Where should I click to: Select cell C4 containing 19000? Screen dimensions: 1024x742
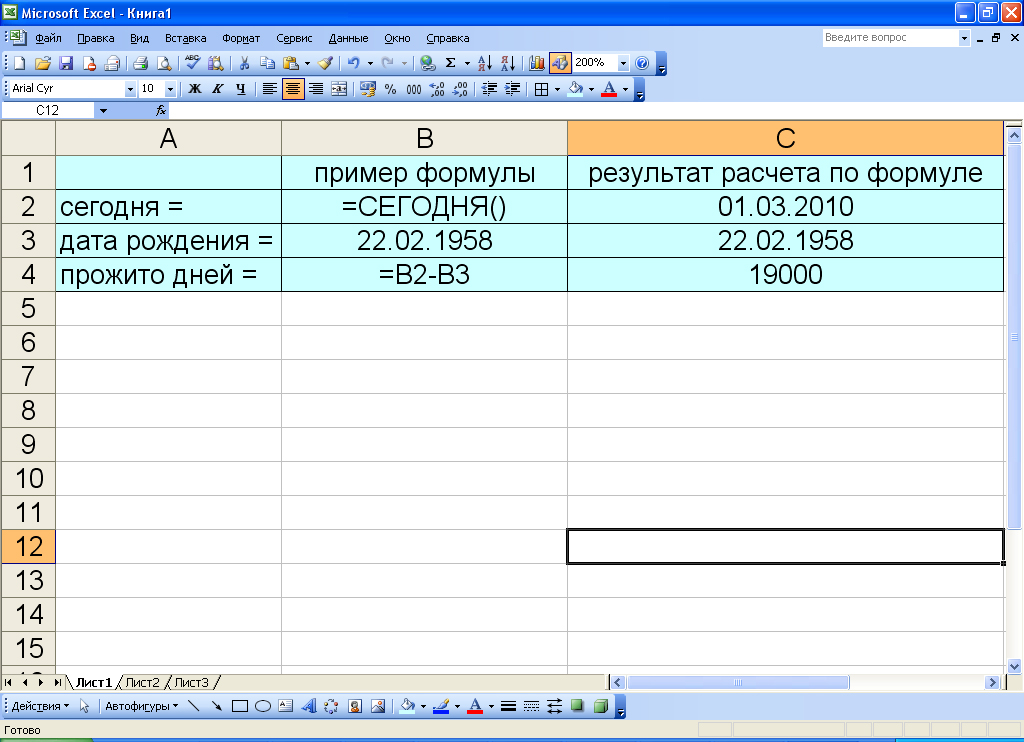[786, 274]
